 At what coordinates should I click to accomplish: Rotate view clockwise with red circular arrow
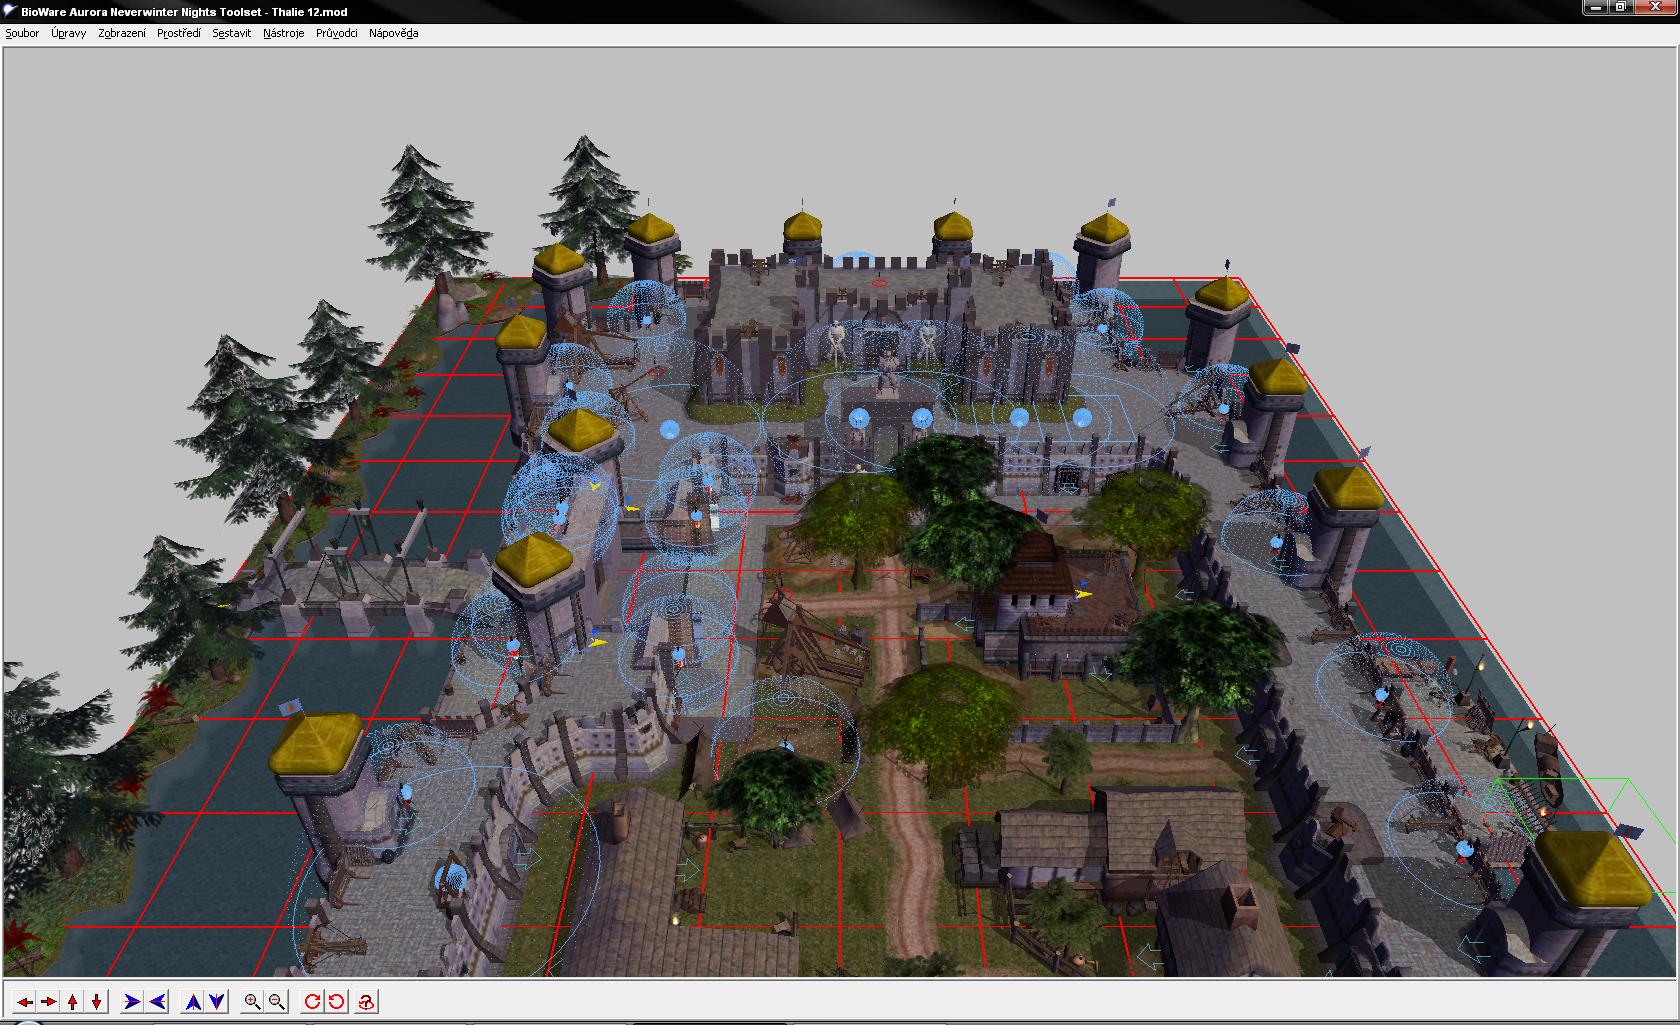(x=312, y=1002)
